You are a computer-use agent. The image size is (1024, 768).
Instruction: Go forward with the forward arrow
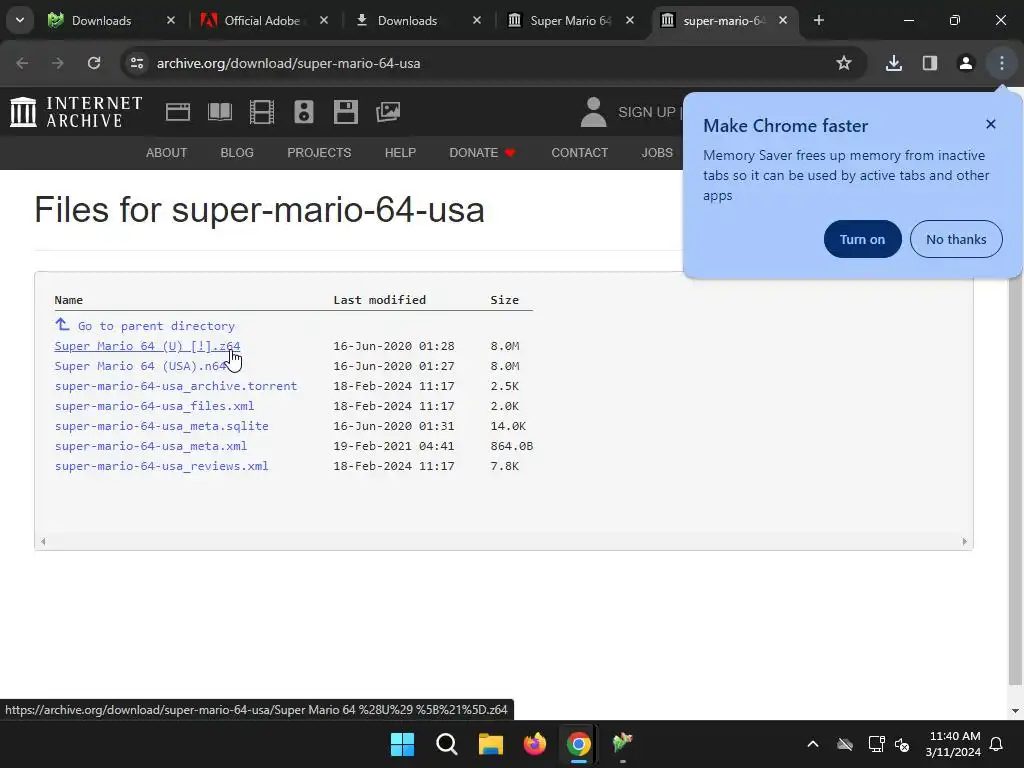pos(58,63)
